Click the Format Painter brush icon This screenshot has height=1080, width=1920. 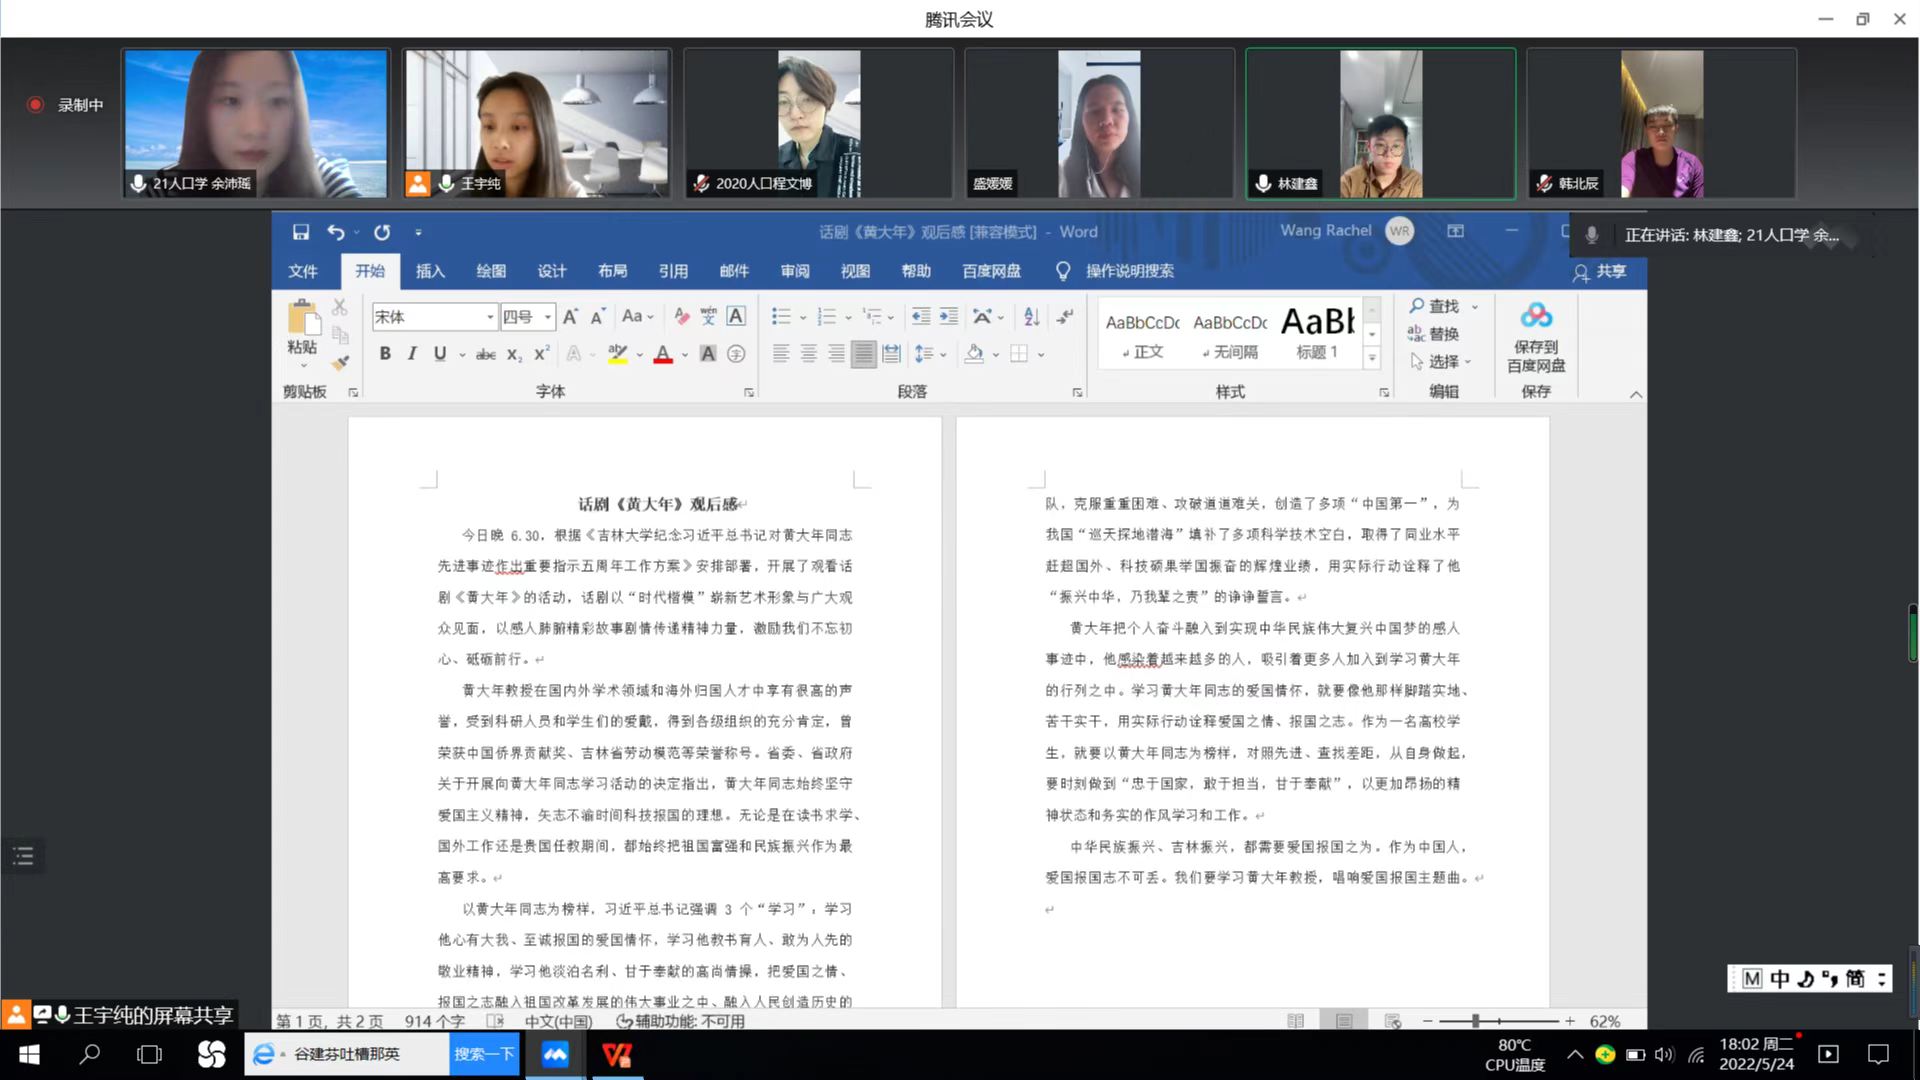pos(341,363)
